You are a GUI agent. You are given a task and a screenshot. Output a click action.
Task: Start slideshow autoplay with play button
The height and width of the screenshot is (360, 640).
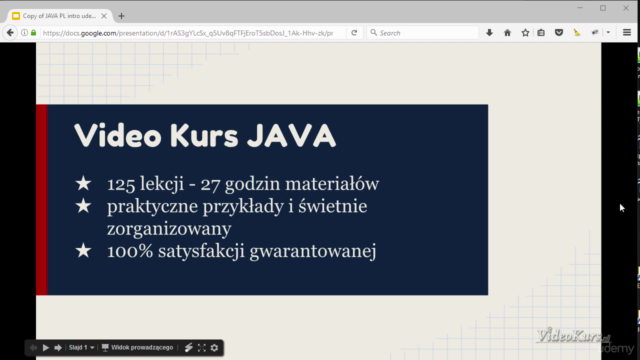pos(46,348)
